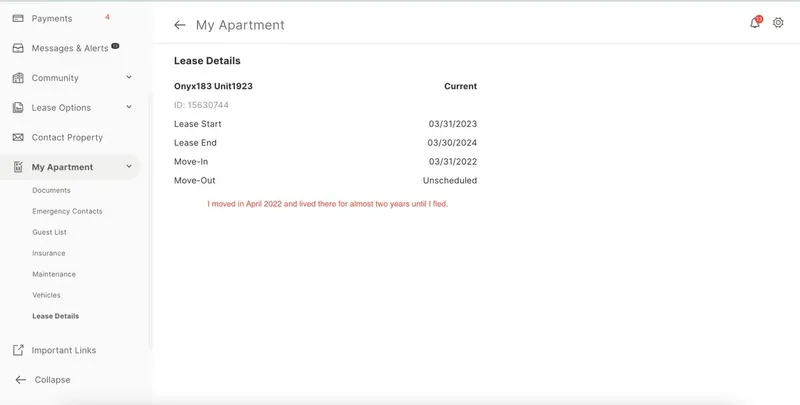Click the My Apartment page title
Image resolution: width=800 pixels, height=405 pixels.
click(240, 25)
